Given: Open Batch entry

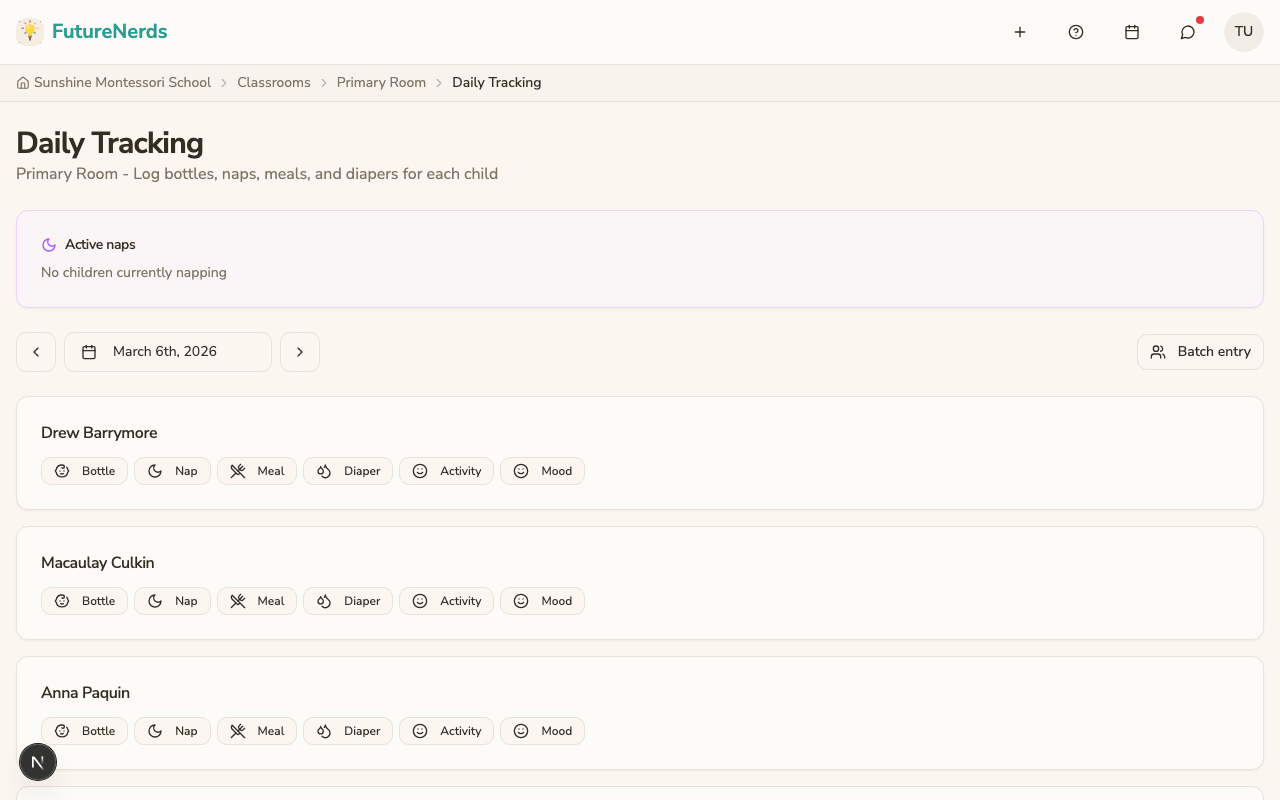Looking at the screenshot, I should pos(1200,352).
